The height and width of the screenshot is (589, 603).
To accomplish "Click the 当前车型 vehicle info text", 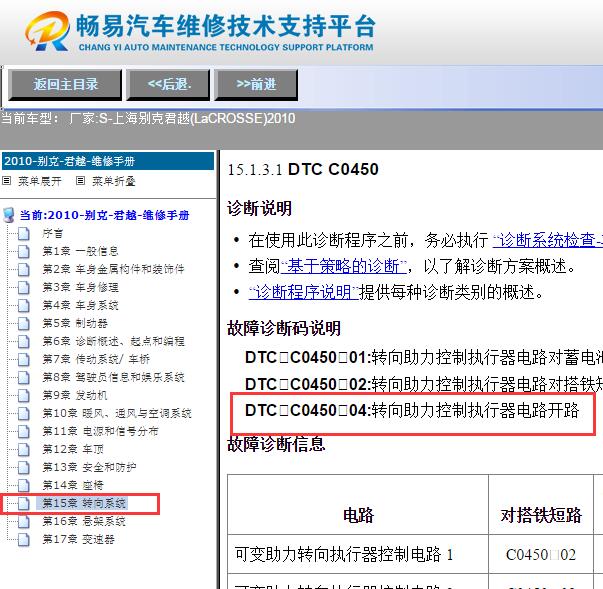I will pos(148,118).
